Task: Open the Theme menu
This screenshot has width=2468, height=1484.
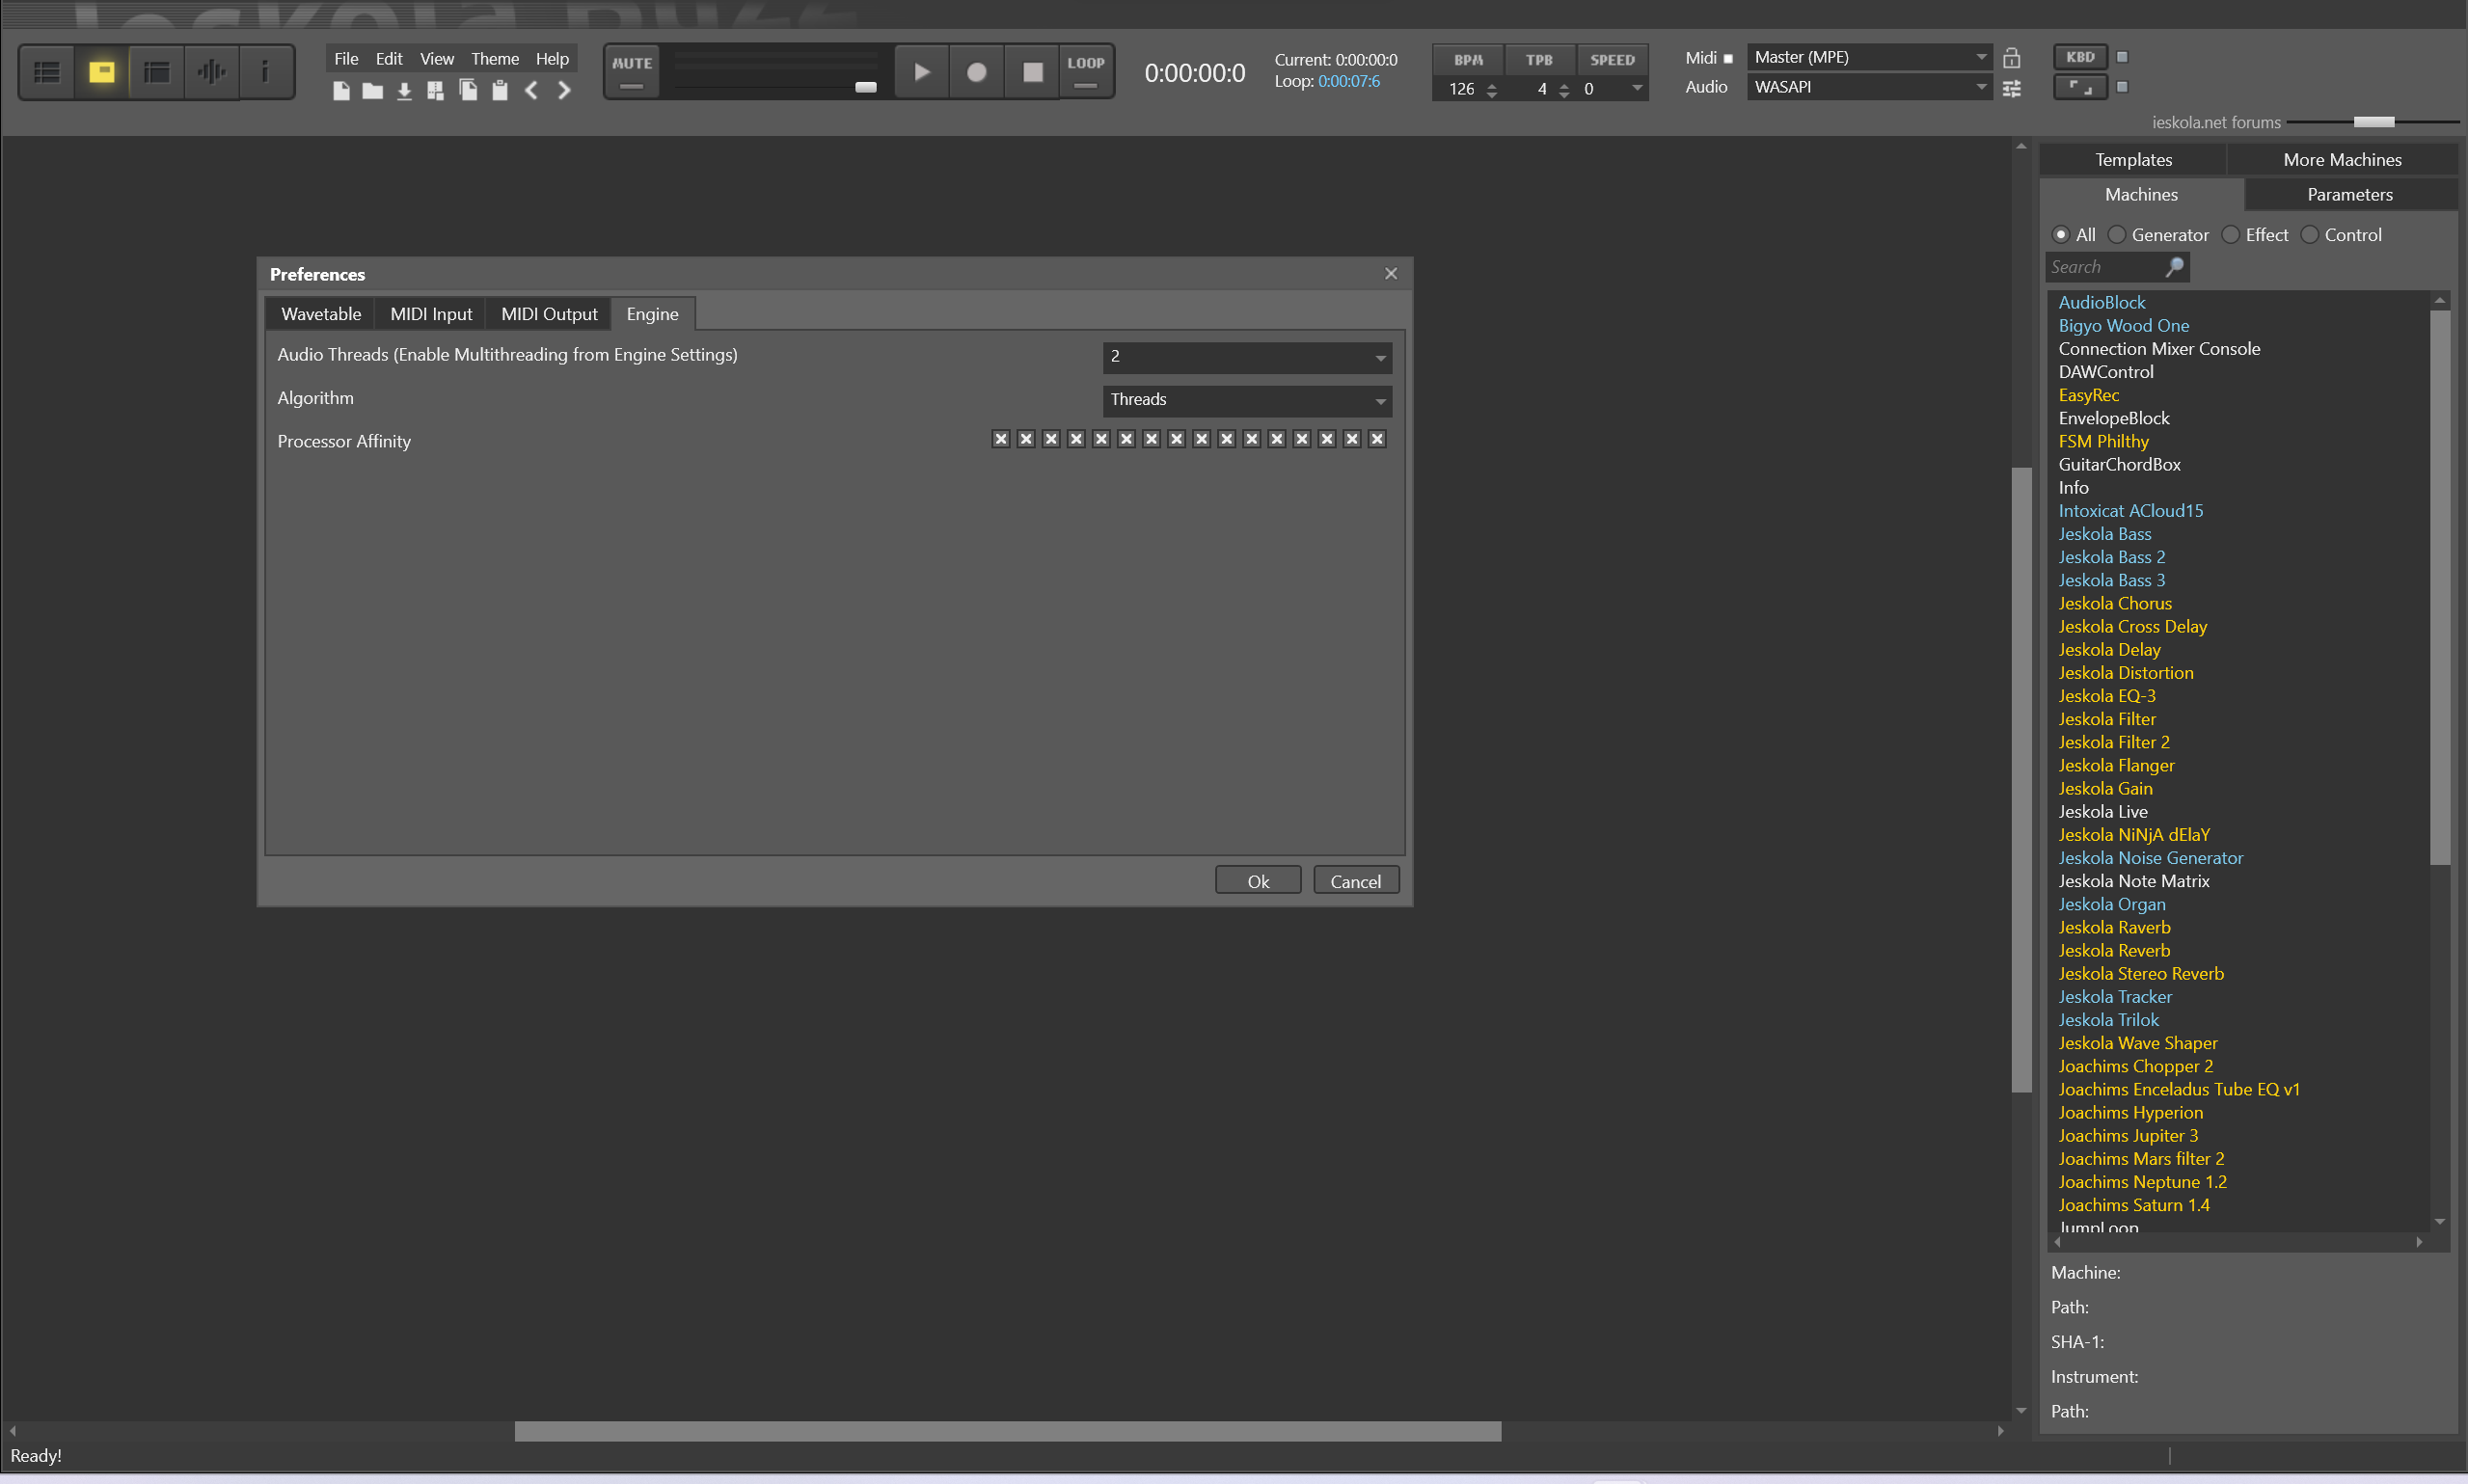Action: point(495,59)
